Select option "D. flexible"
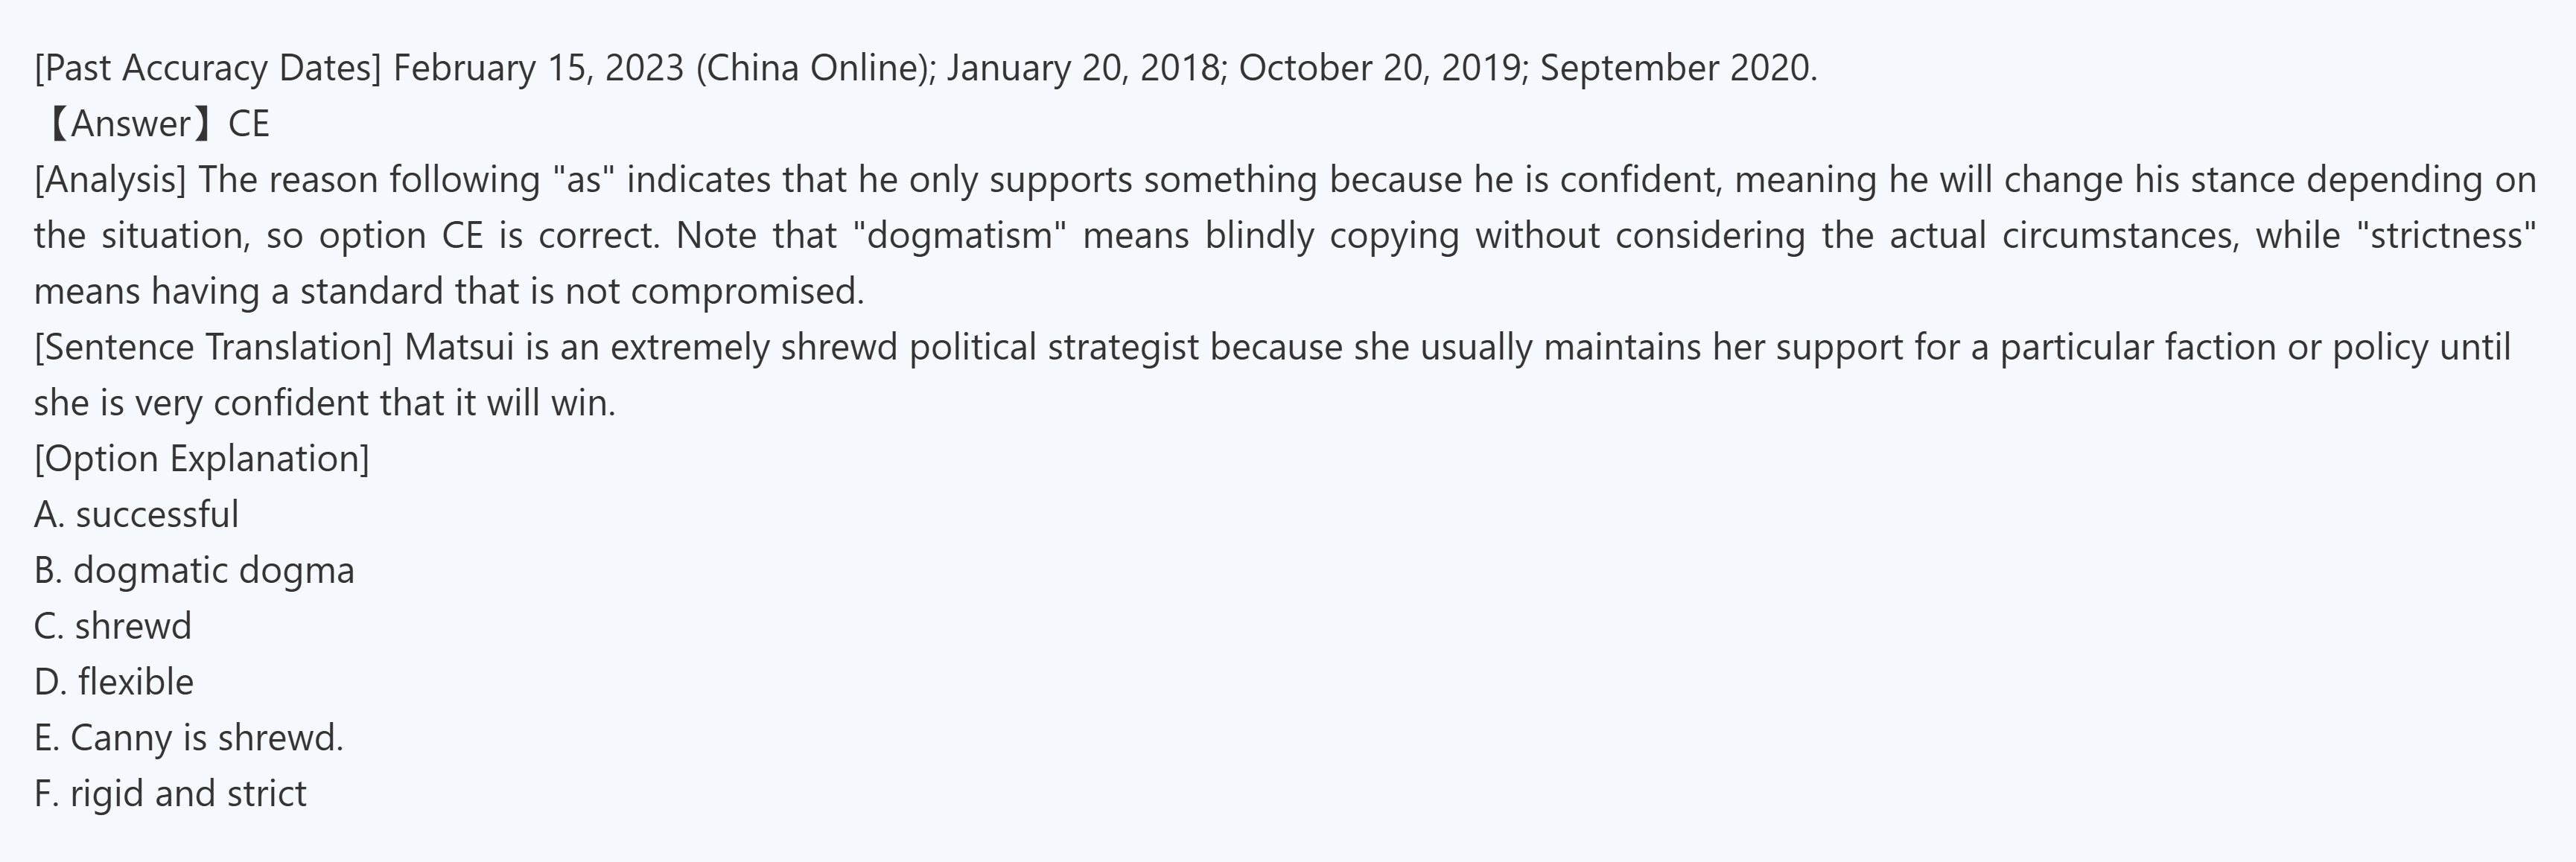 [x=114, y=682]
